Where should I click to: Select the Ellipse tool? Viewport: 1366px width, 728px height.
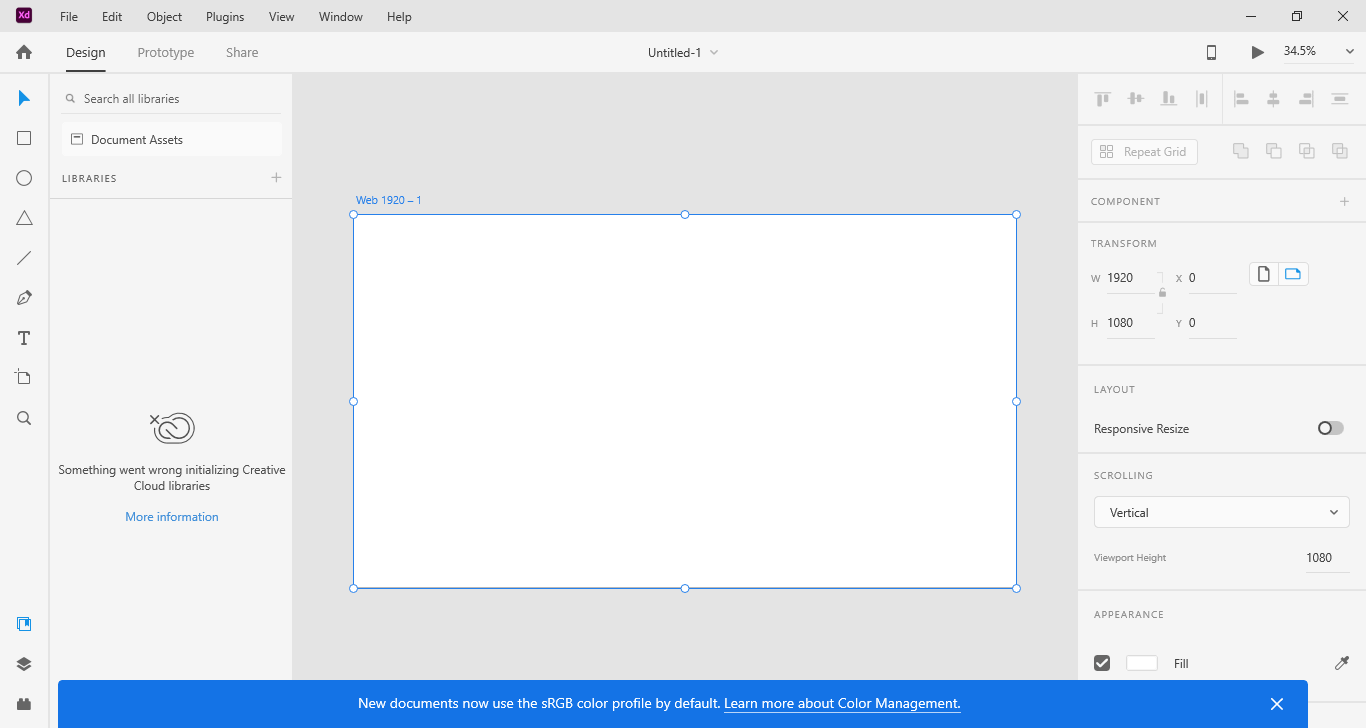(x=23, y=178)
